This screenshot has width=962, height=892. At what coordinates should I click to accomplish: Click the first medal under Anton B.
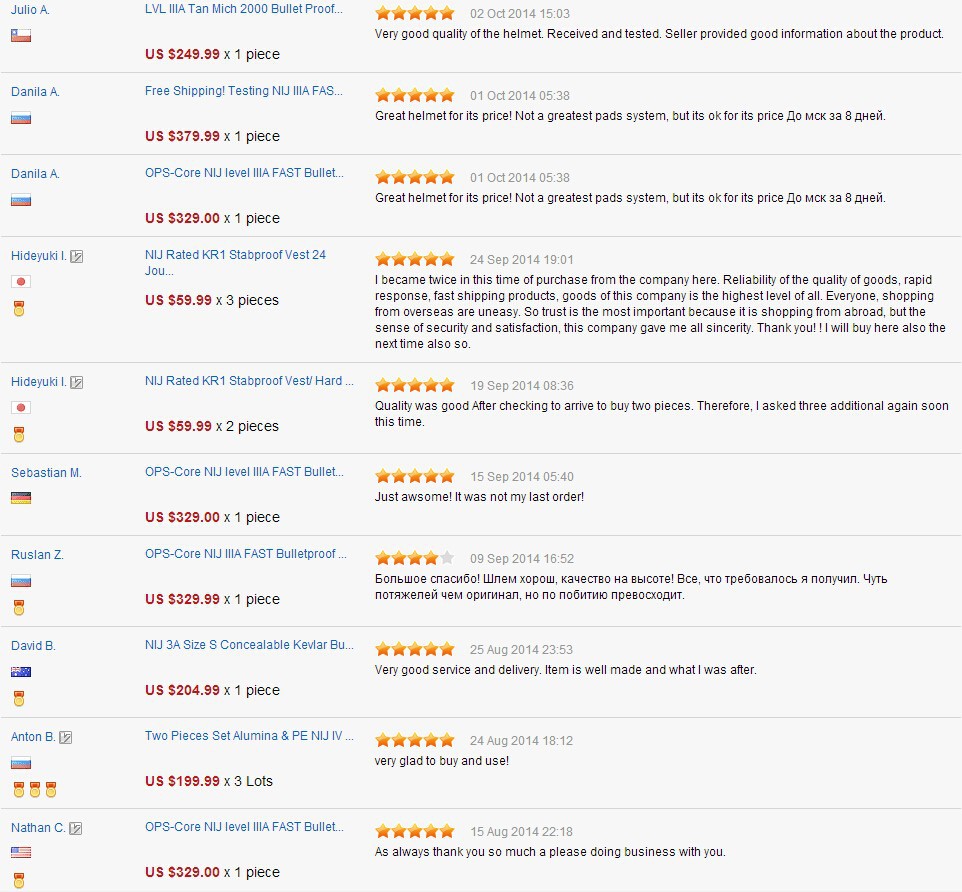tap(19, 789)
